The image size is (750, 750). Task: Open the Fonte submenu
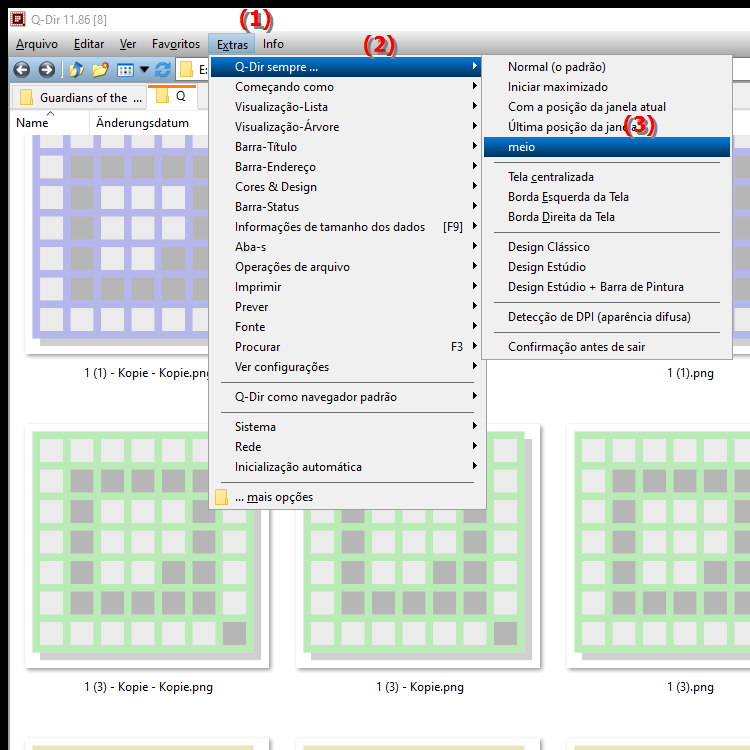345,327
